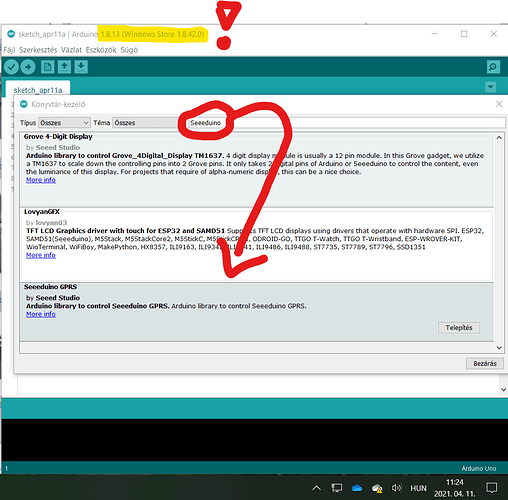Click the library list scroll down arrow
Viewport: 508px width, 500px height.
point(499,348)
